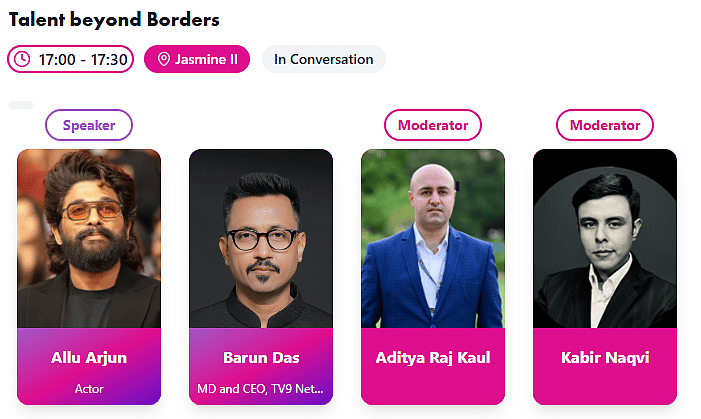This screenshot has width=701, height=419.
Task: Click the Kabir Naqvi name label
Action: (x=604, y=358)
